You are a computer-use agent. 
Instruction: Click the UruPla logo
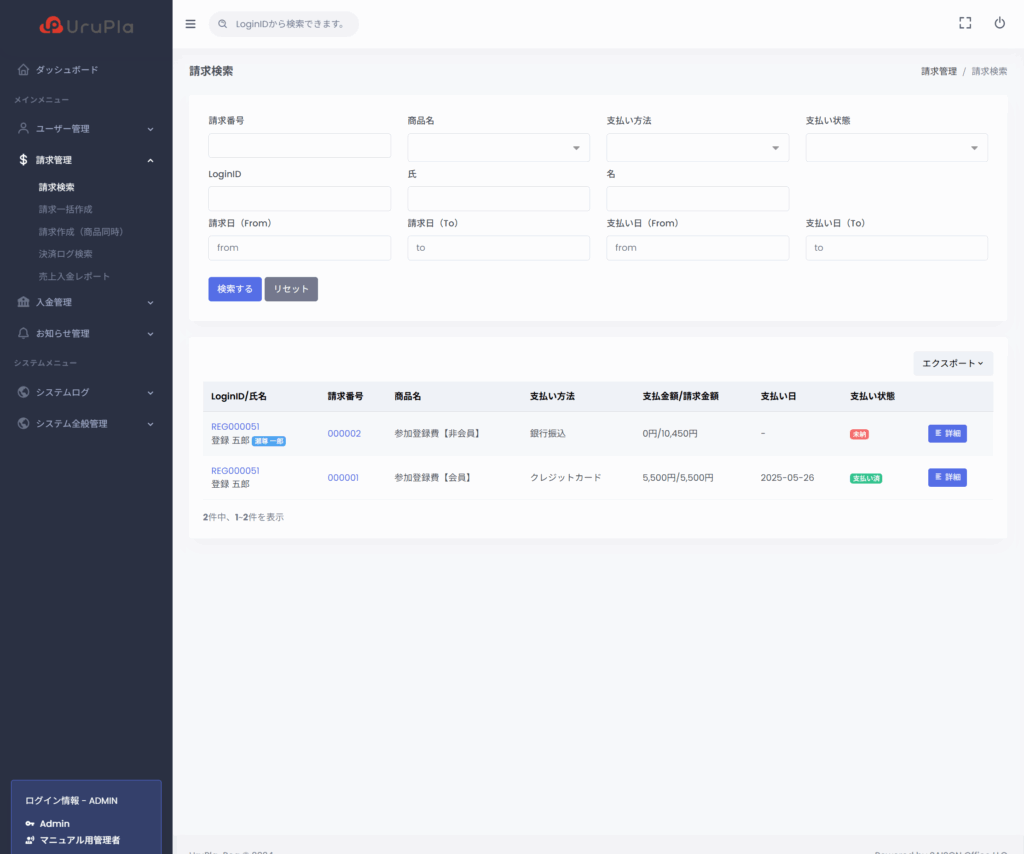click(86, 26)
